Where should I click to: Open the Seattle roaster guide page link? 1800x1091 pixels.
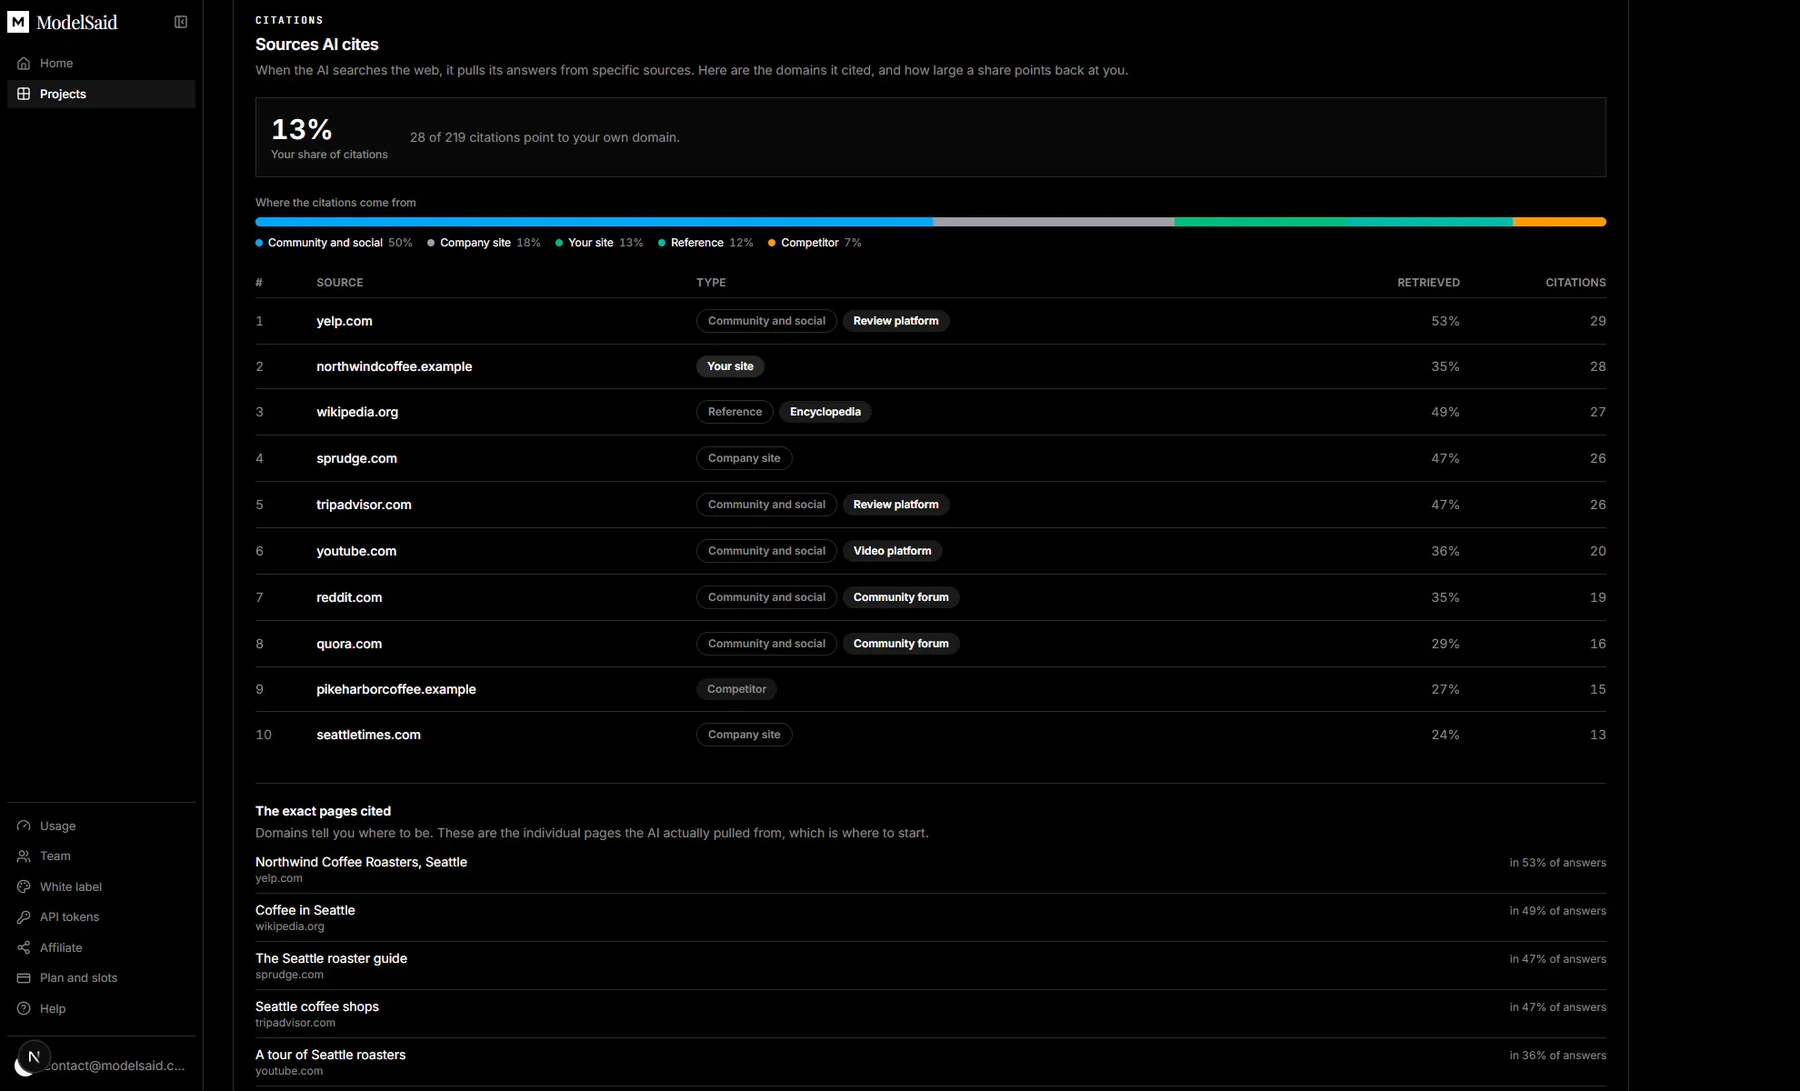pyautogui.click(x=331, y=958)
